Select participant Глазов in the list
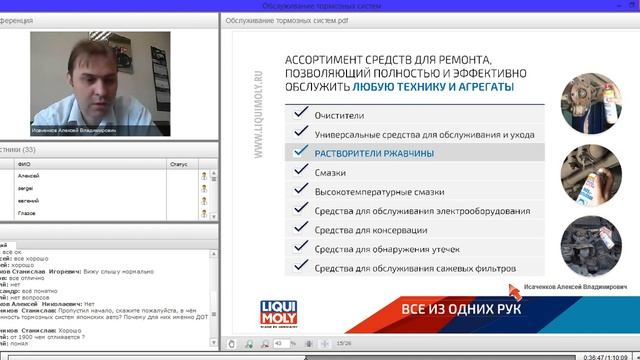Screen dimensions: 640x360 point(27,213)
